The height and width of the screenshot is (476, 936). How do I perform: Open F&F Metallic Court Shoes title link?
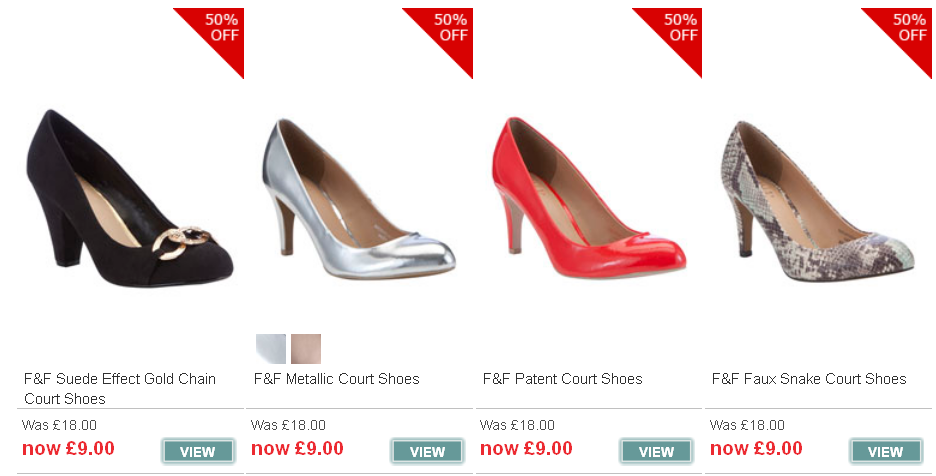click(337, 379)
